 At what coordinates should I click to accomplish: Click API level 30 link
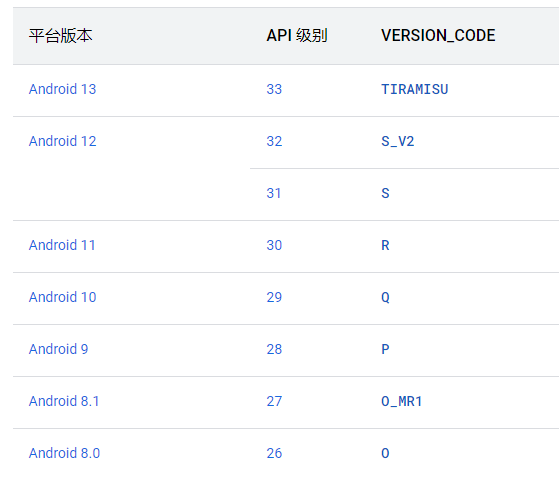(274, 245)
